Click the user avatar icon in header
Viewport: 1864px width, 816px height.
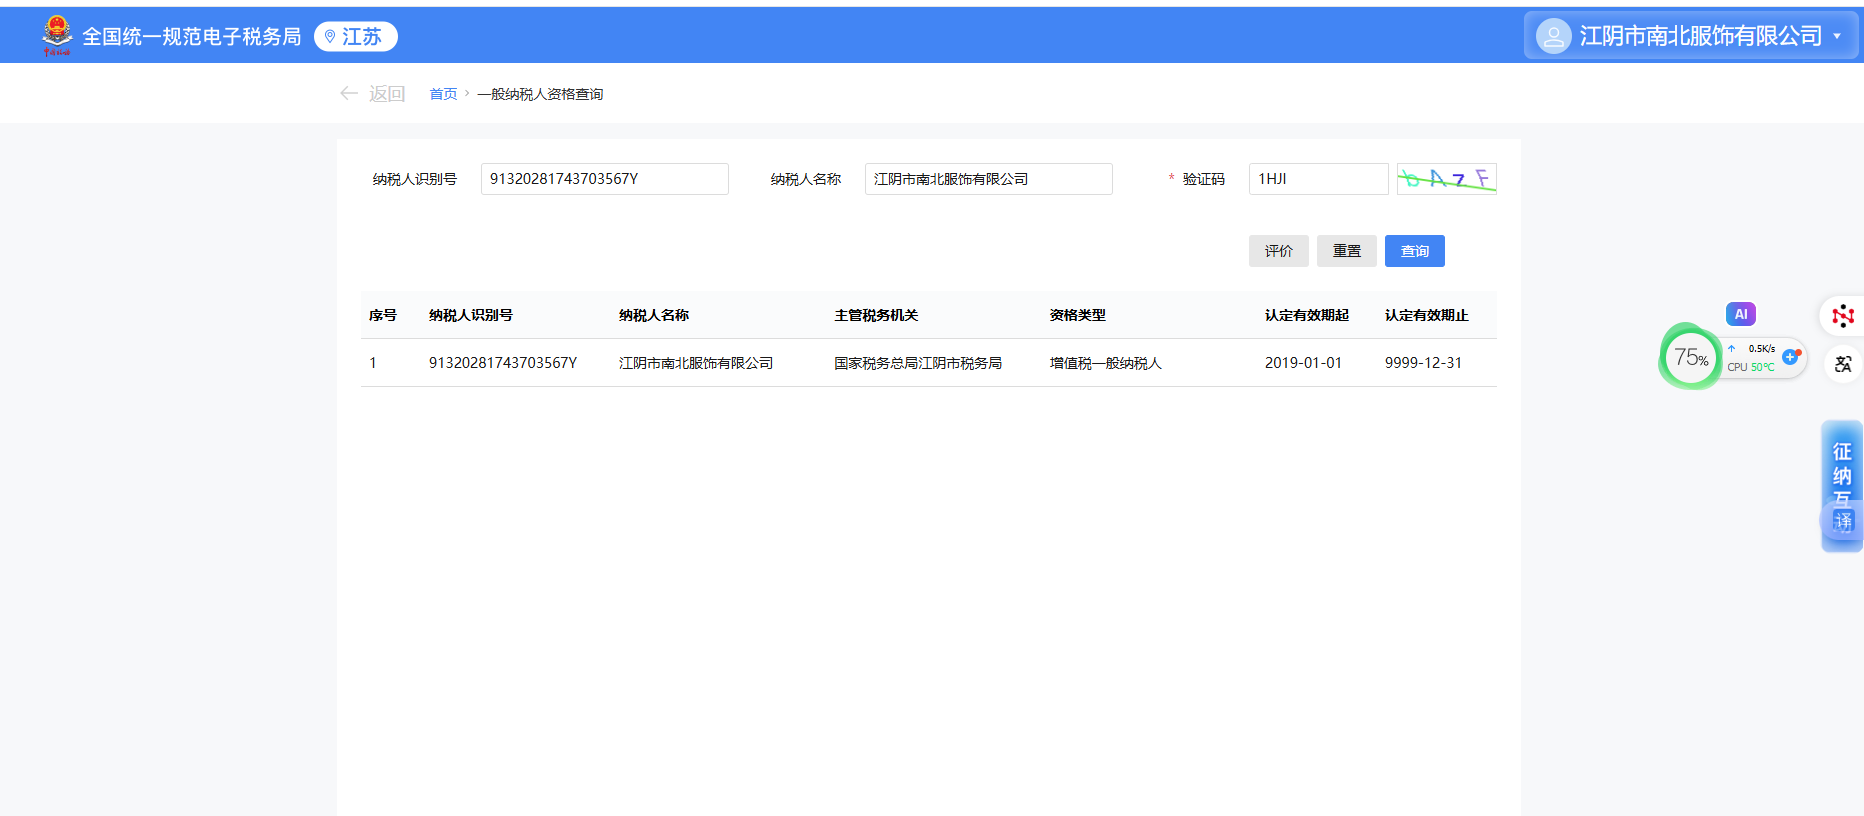1552,37
